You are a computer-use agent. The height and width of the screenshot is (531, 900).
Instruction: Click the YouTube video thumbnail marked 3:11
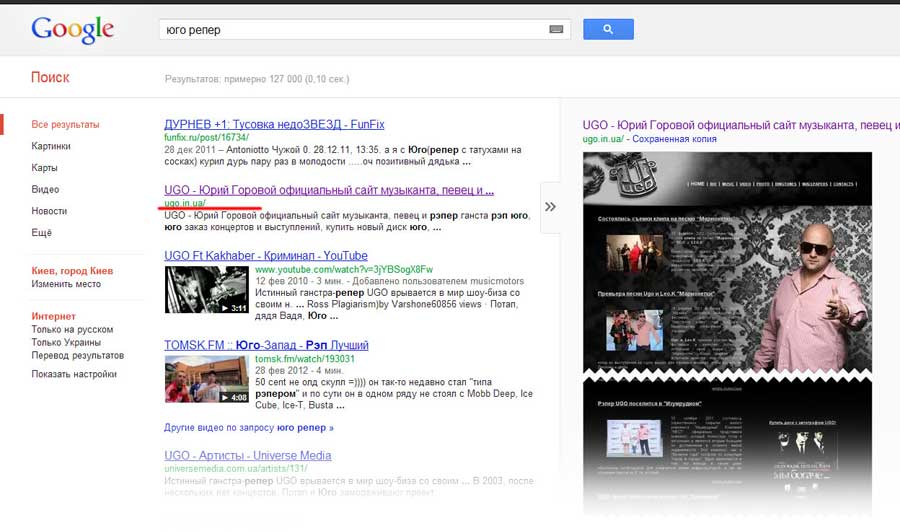[x=207, y=290]
